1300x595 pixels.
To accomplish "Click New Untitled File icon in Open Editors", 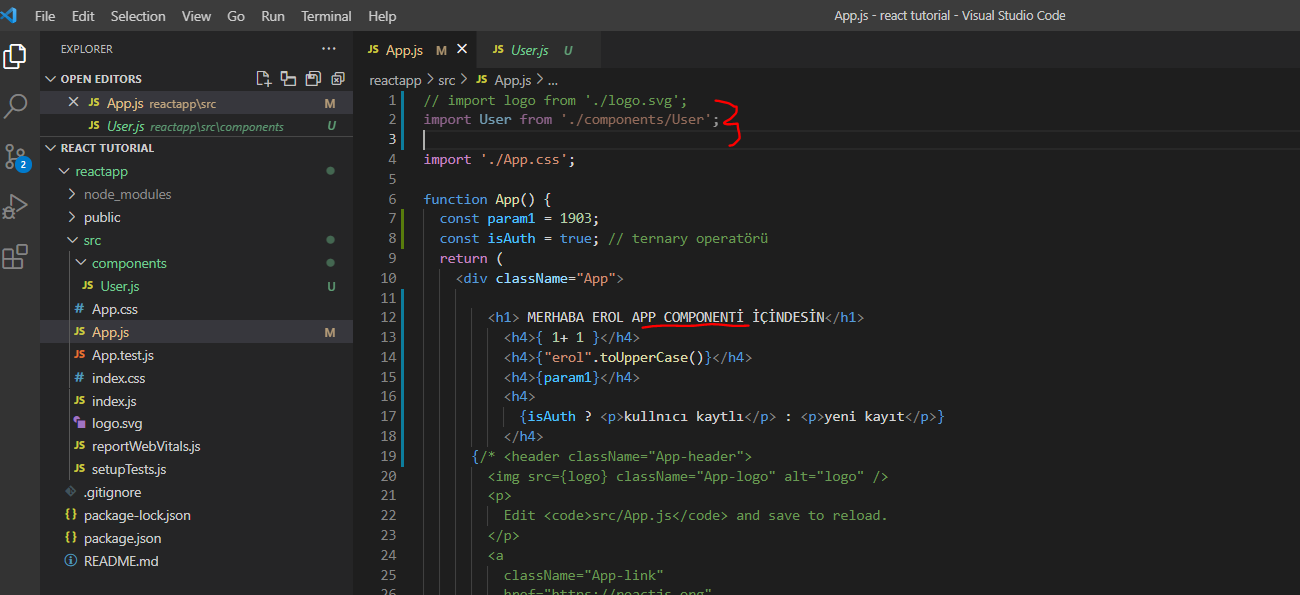I will [x=263, y=79].
